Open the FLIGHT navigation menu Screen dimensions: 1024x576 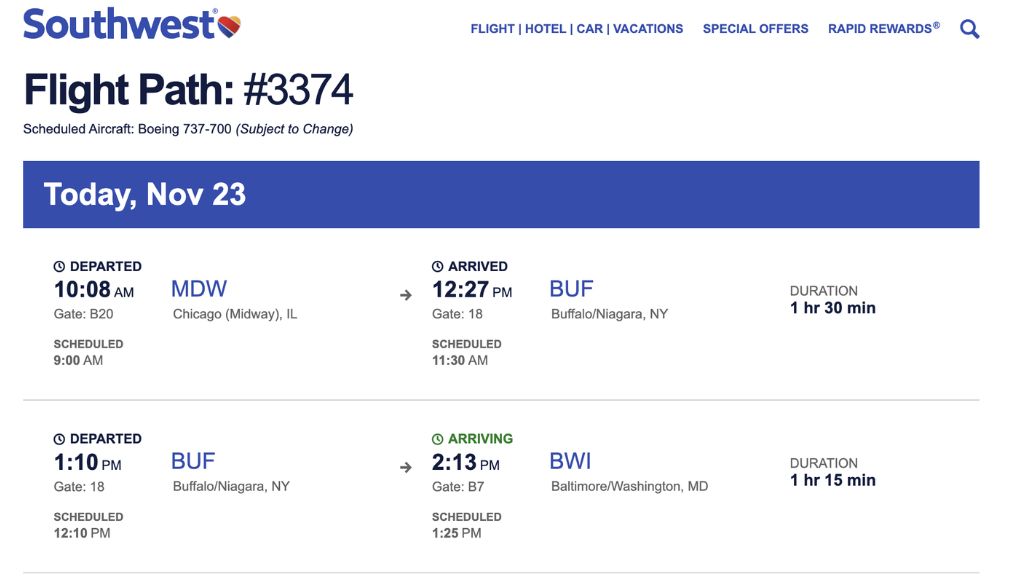point(492,28)
